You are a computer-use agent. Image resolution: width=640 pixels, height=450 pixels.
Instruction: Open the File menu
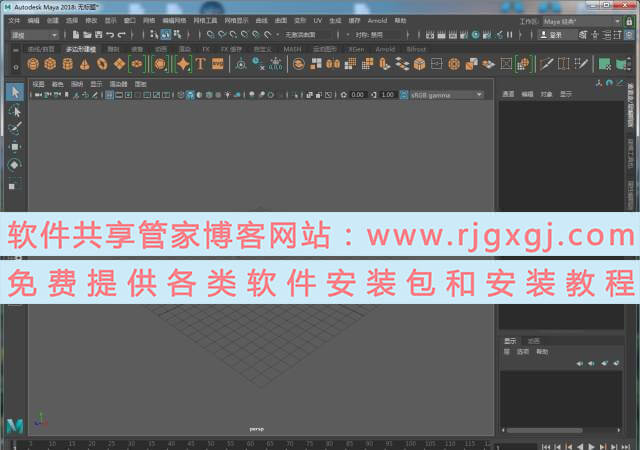click(14, 20)
